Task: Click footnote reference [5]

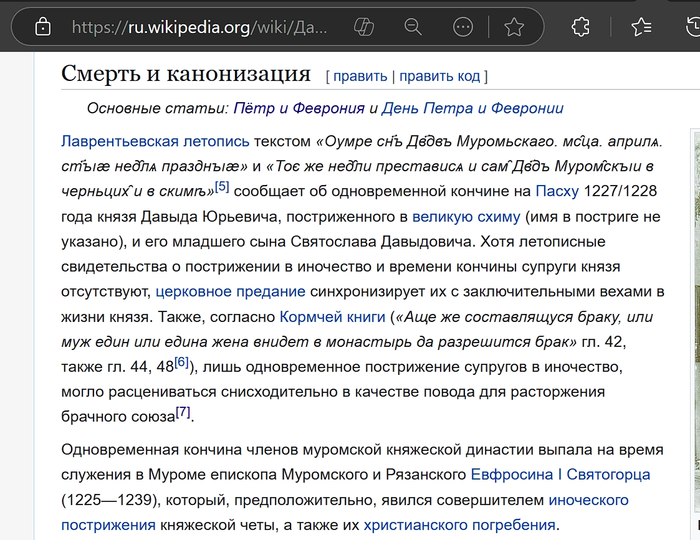Action: pos(222,186)
